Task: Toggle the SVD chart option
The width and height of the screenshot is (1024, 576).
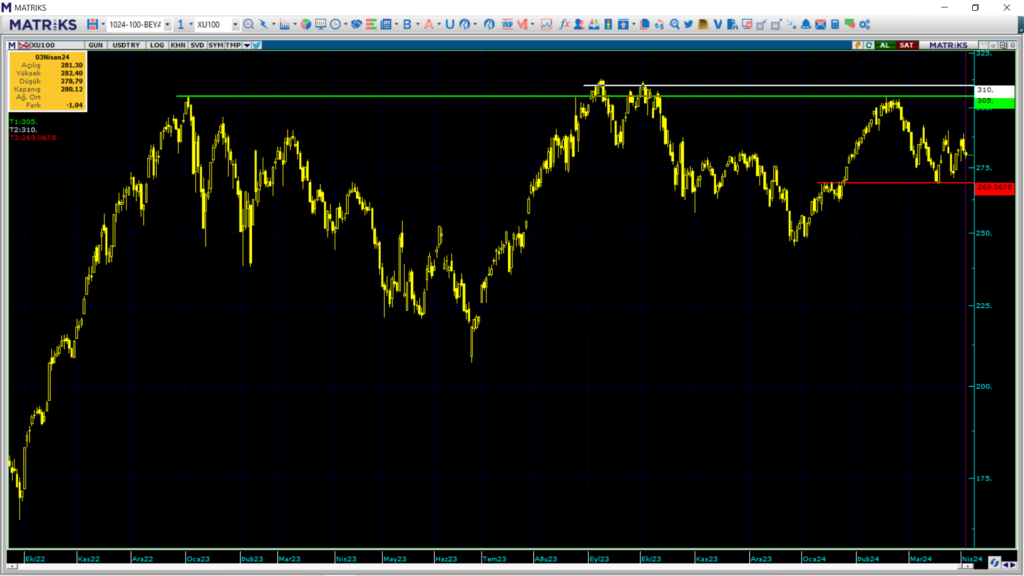Action: pyautogui.click(x=197, y=45)
